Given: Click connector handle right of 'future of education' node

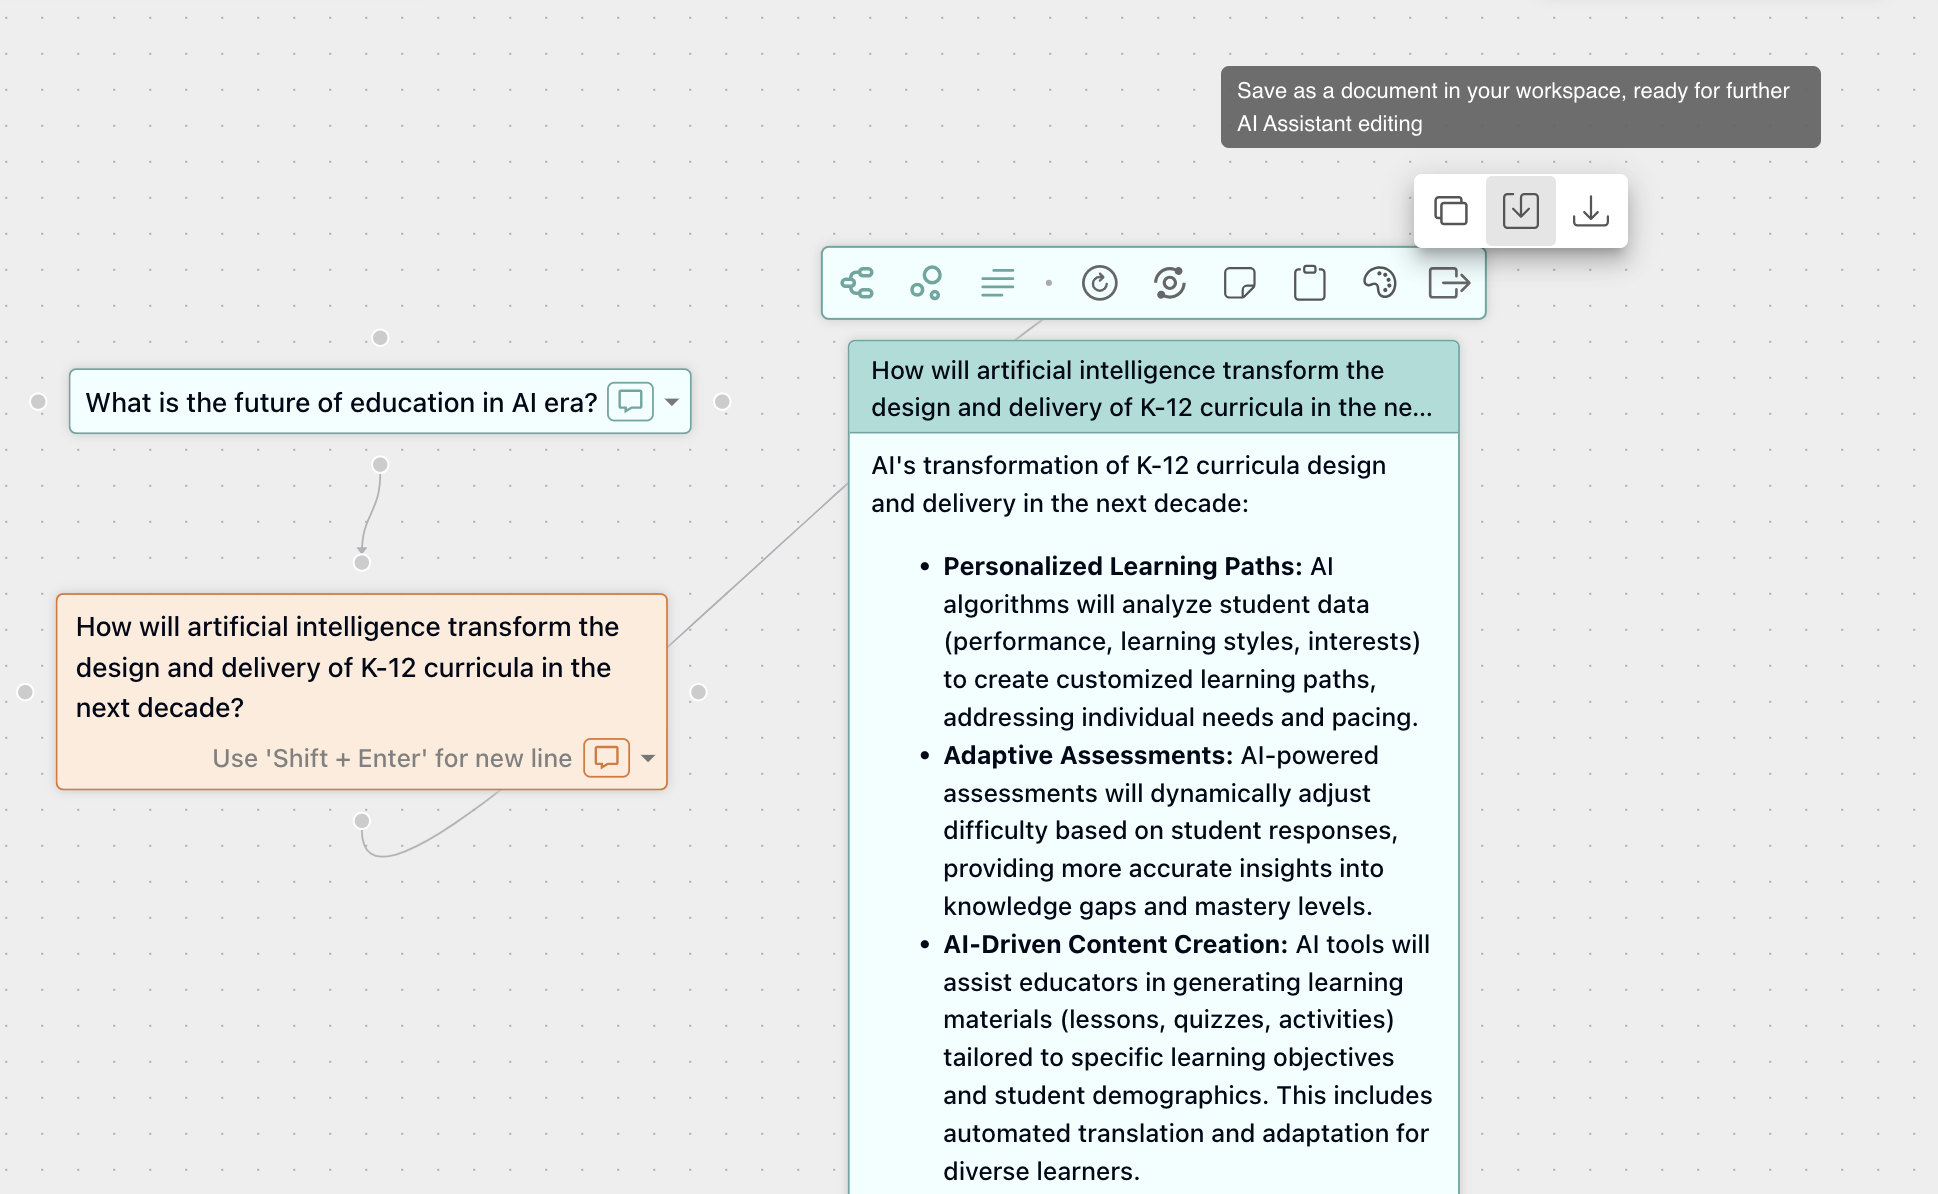Looking at the screenshot, I should (722, 402).
